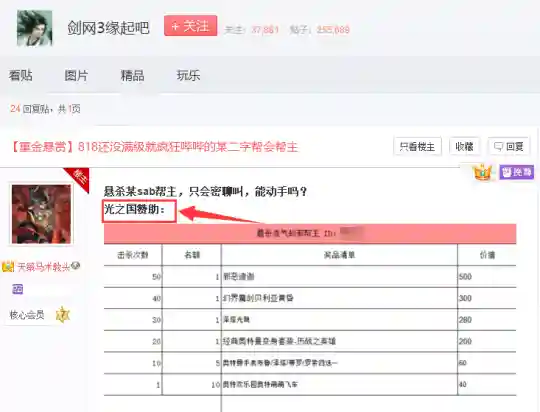Image resolution: width=540 pixels, height=412 pixels.
Task: Click the 只看楼主 button
Action: pos(417,146)
